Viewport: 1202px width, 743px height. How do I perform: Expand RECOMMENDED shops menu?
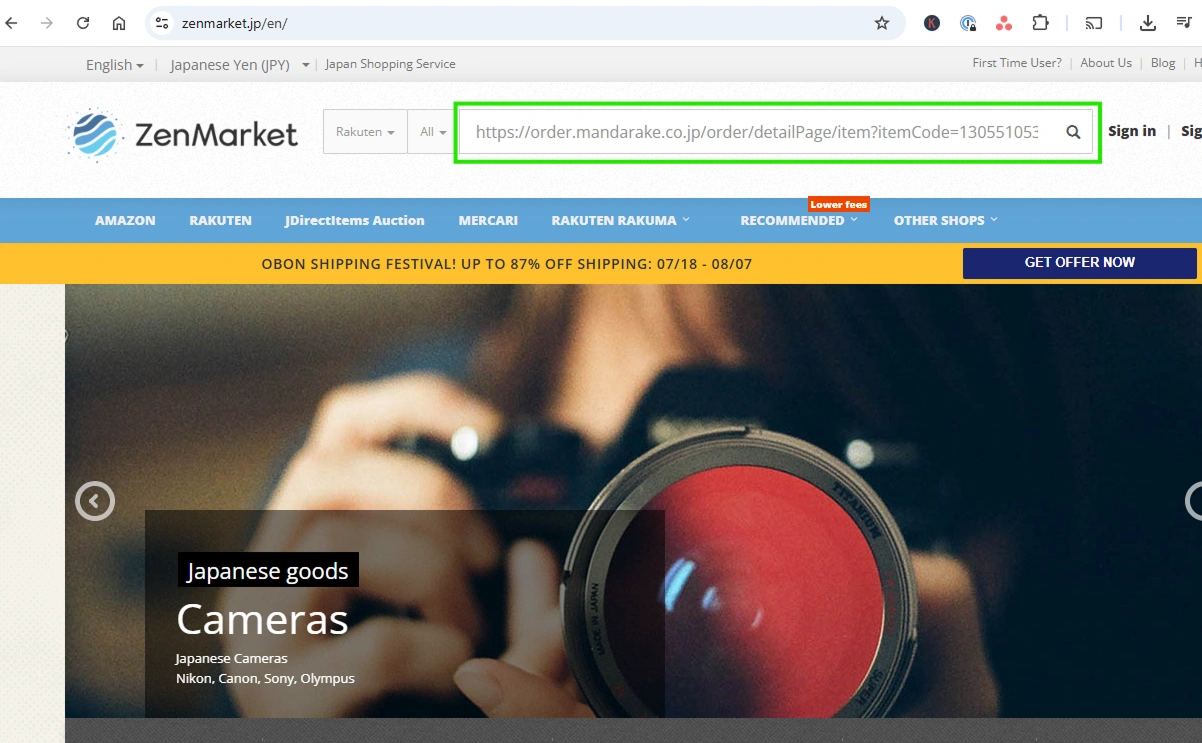click(798, 221)
